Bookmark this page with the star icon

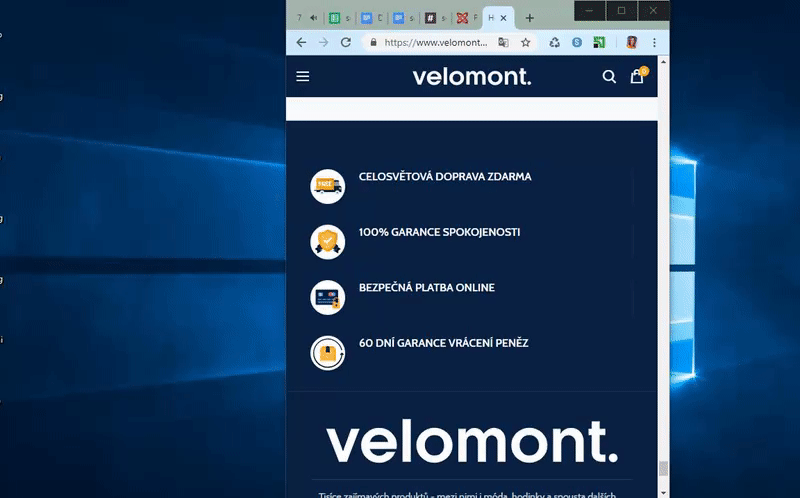click(526, 42)
